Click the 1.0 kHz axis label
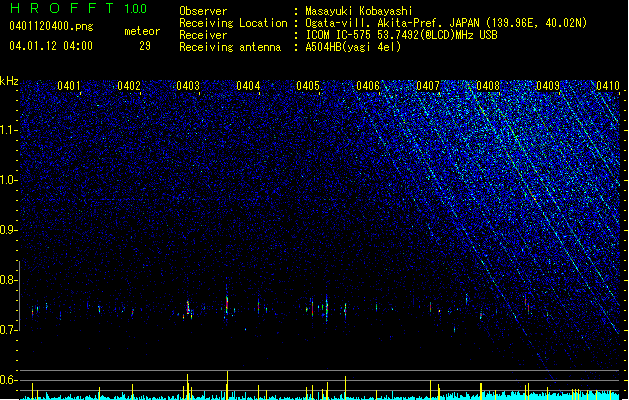Image resolution: width=629 pixels, height=400 pixels. (8, 180)
